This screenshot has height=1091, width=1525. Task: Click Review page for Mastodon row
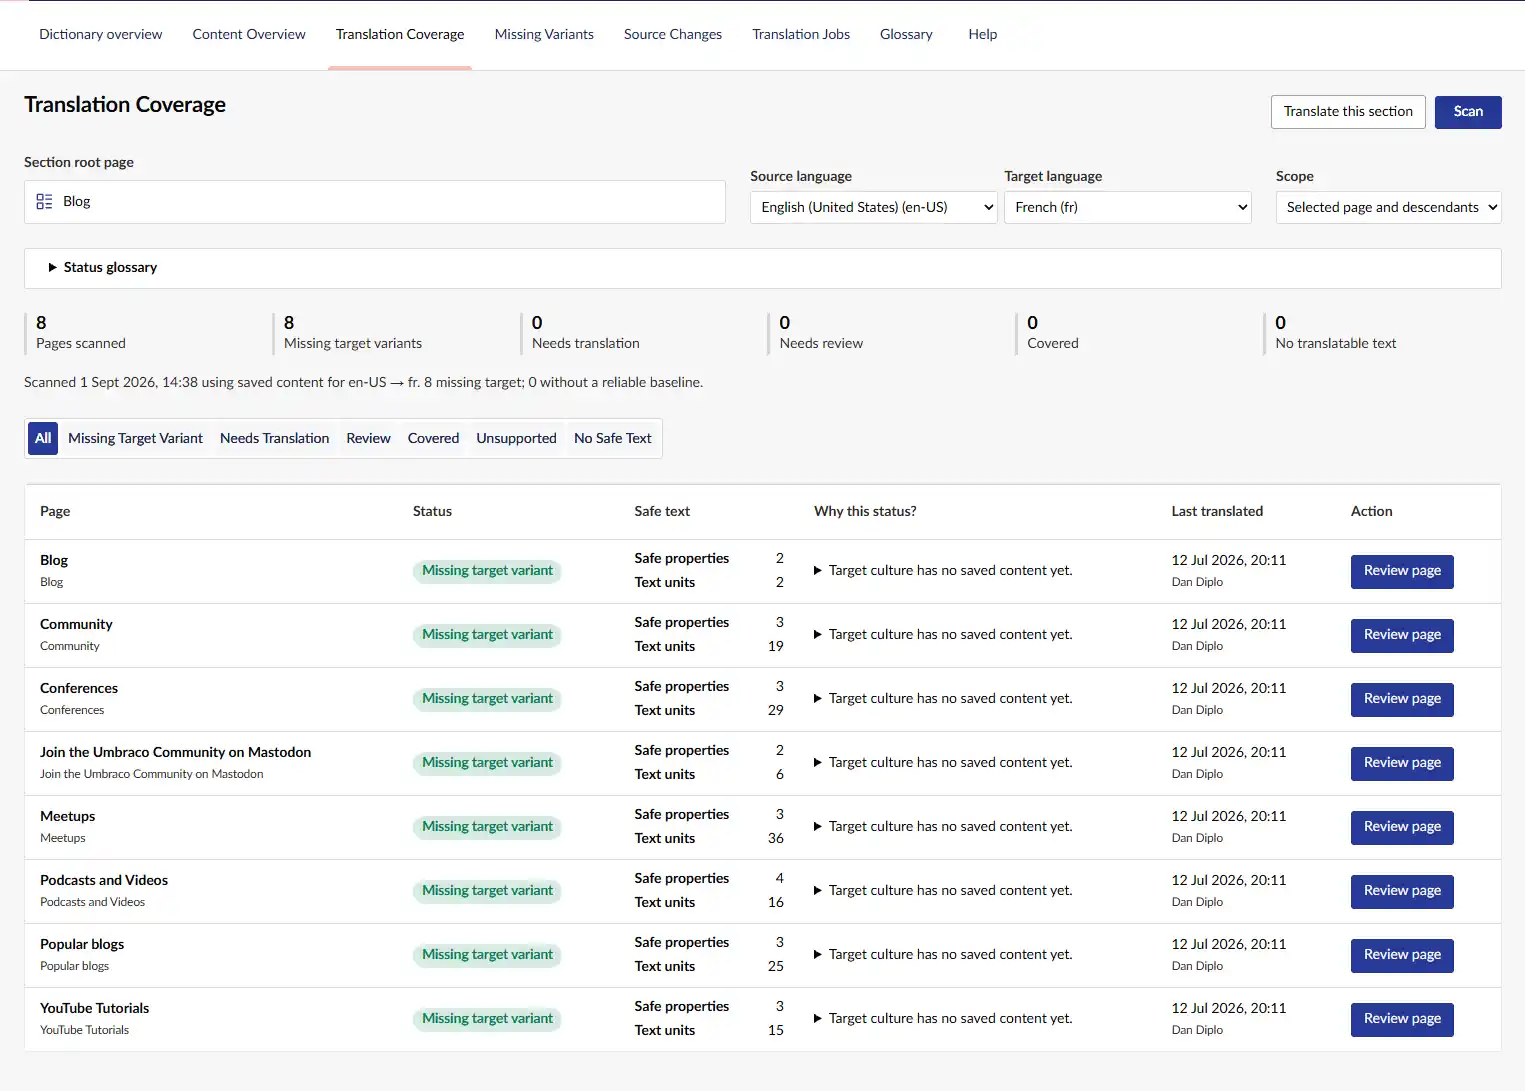1402,763
